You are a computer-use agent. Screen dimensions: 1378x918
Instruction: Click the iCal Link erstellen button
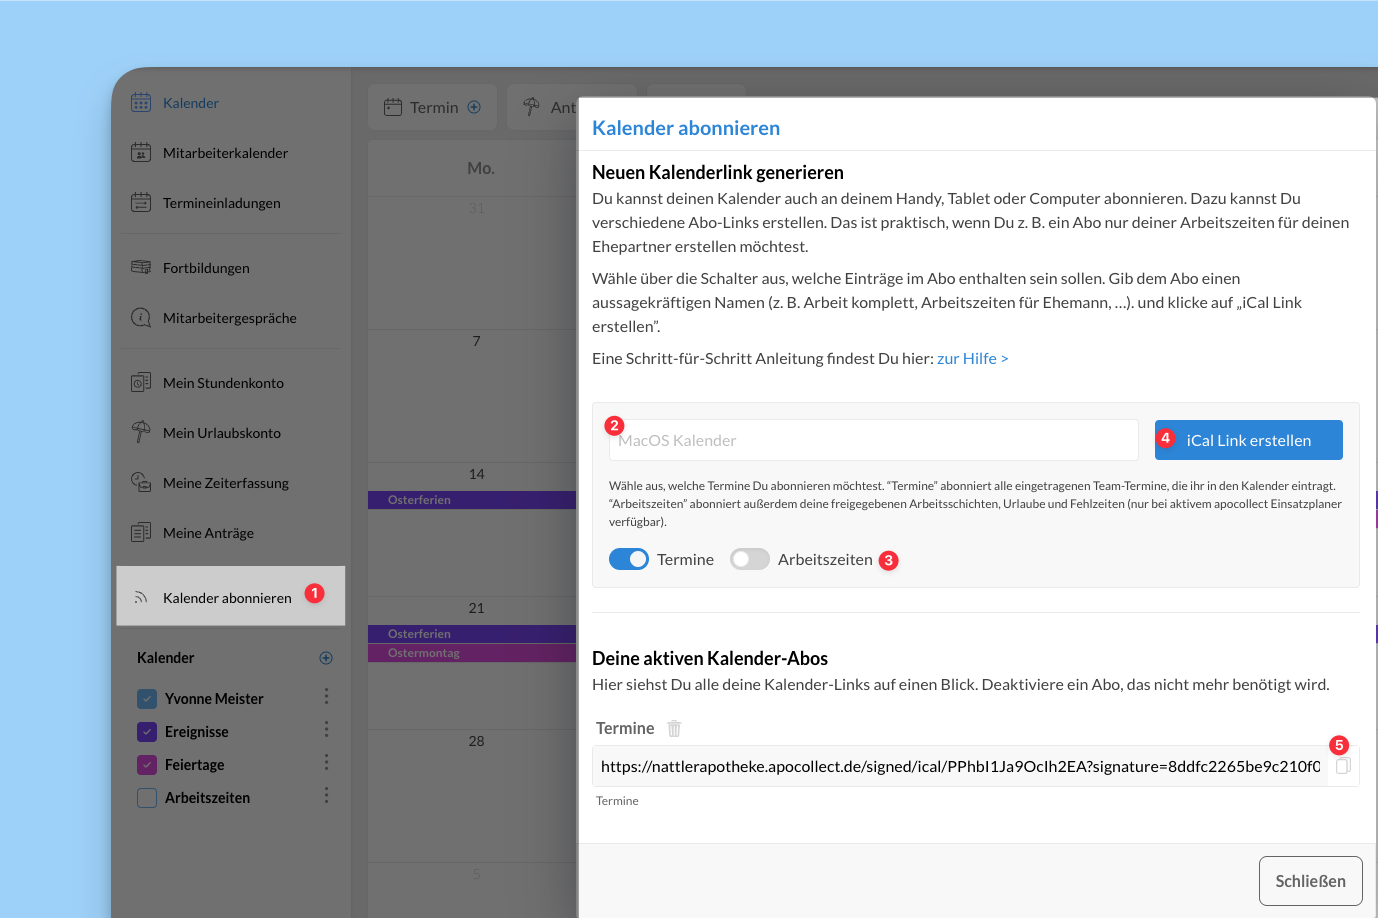1248,440
